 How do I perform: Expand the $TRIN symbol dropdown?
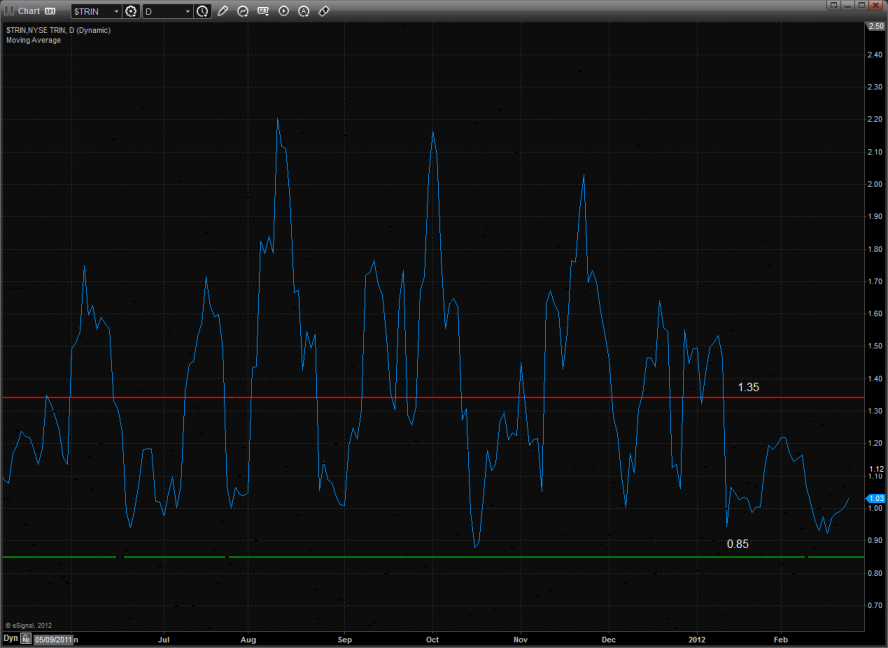click(115, 11)
